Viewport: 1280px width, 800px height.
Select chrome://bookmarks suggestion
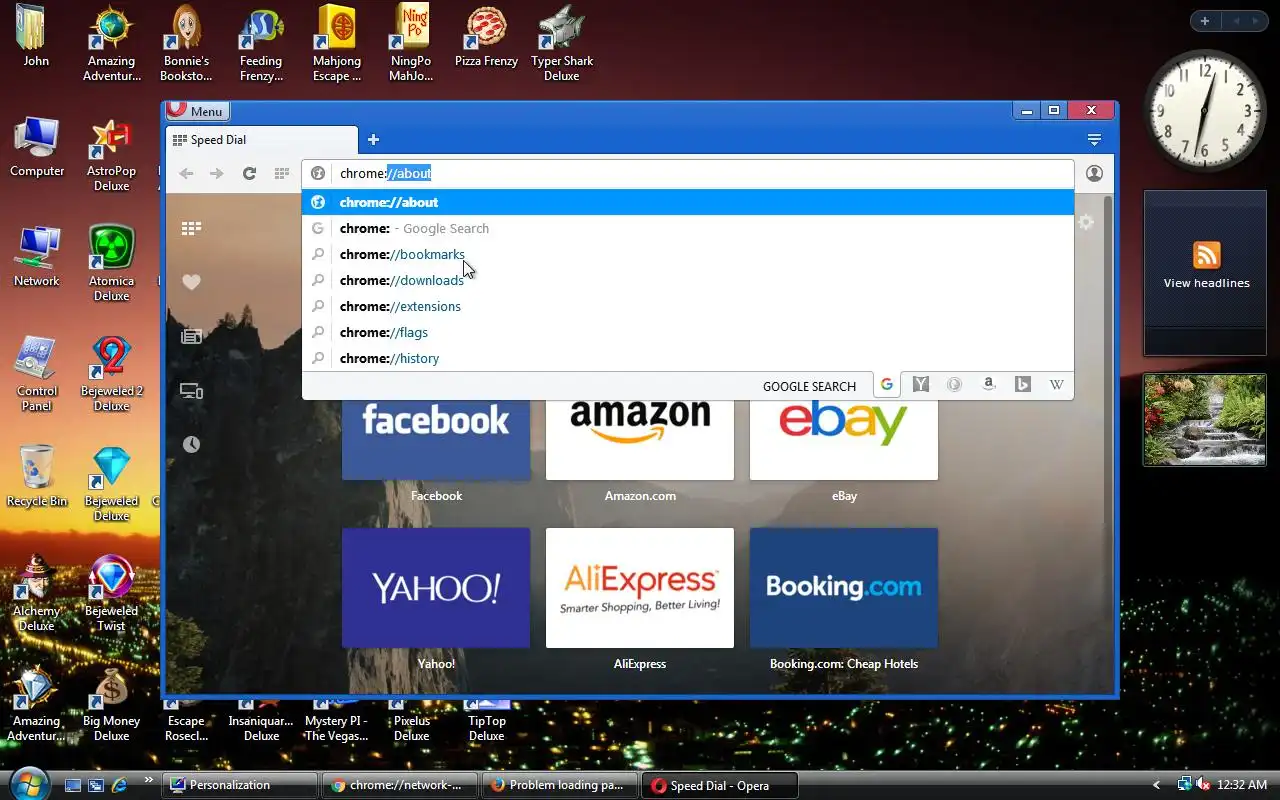tap(688, 254)
